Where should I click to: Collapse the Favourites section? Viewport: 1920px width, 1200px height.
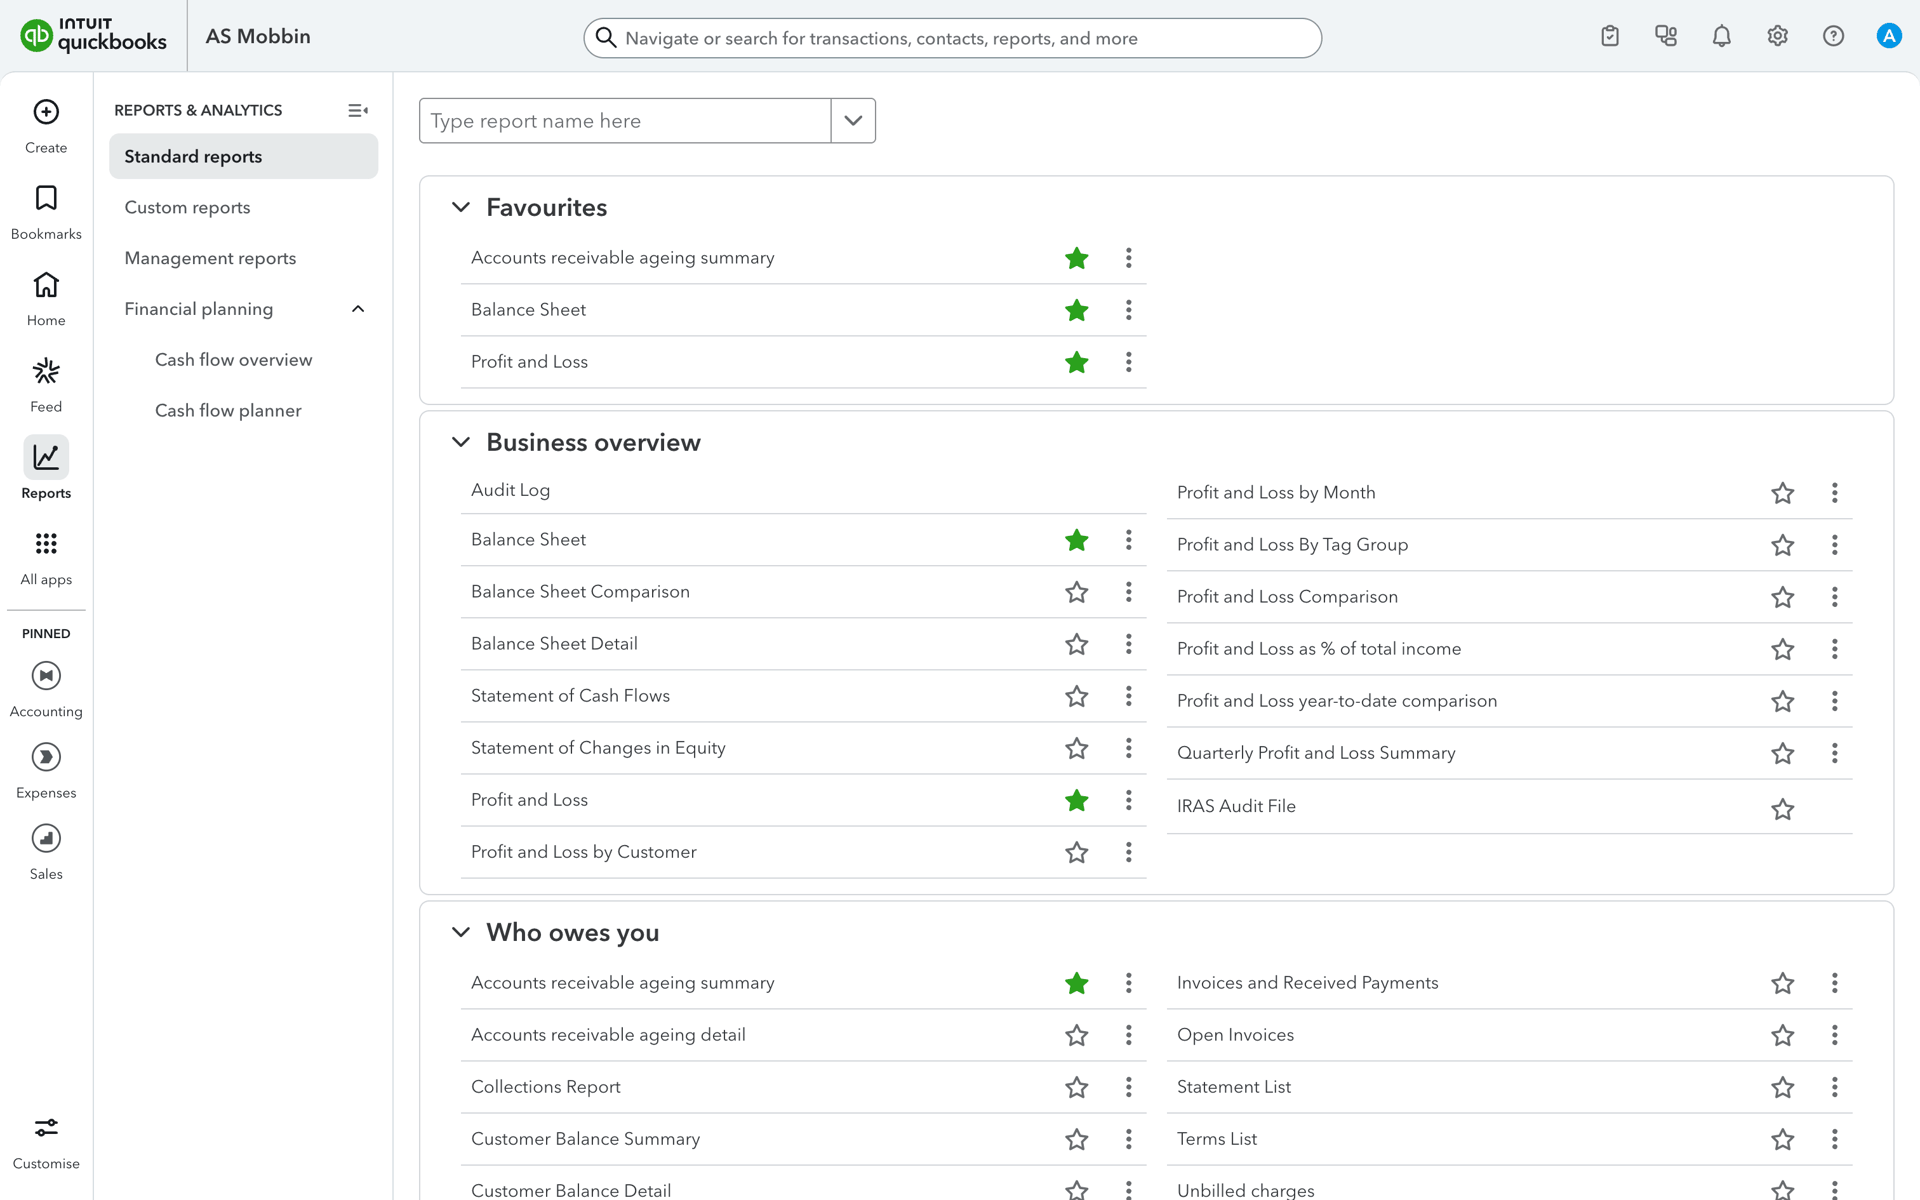(x=461, y=207)
